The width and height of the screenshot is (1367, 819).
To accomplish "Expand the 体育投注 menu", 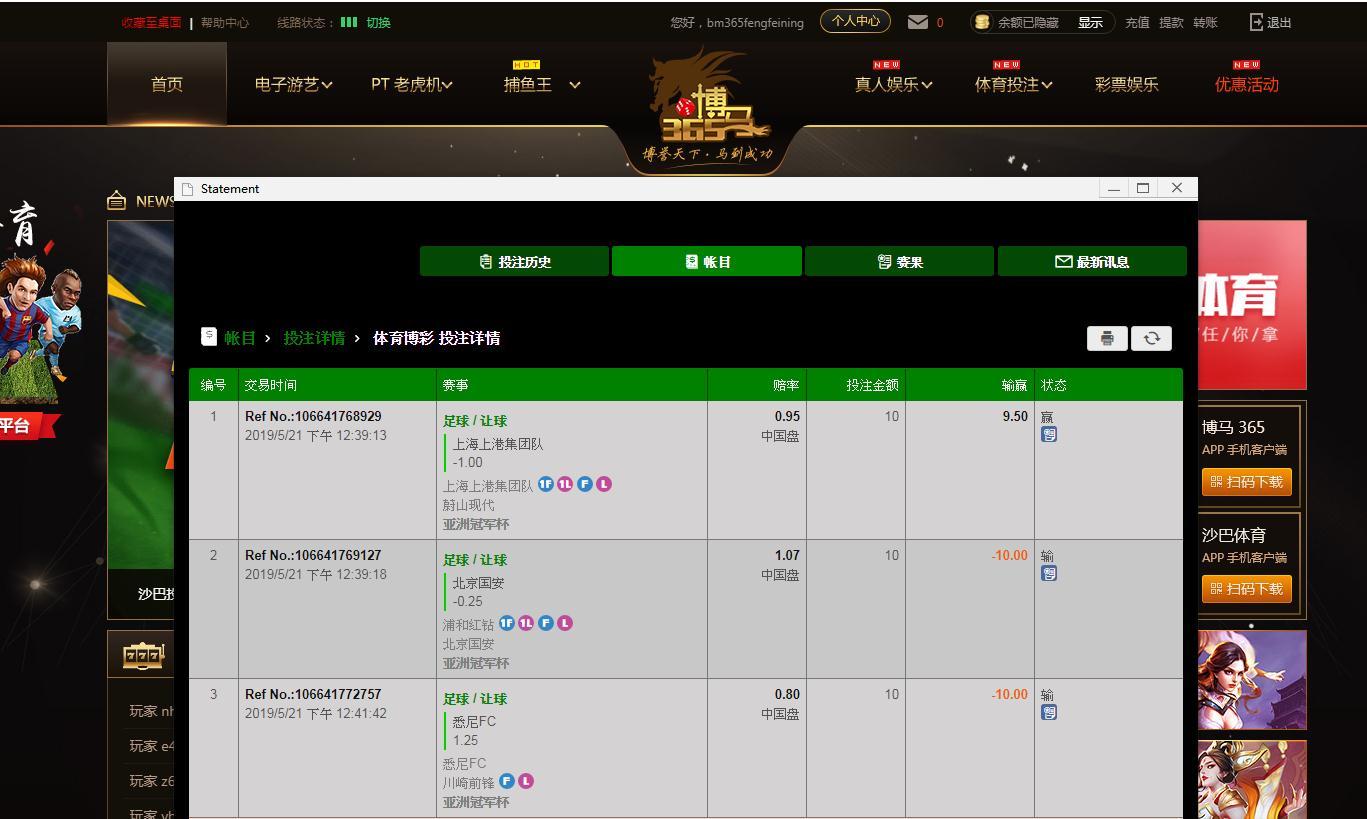I will click(1014, 85).
